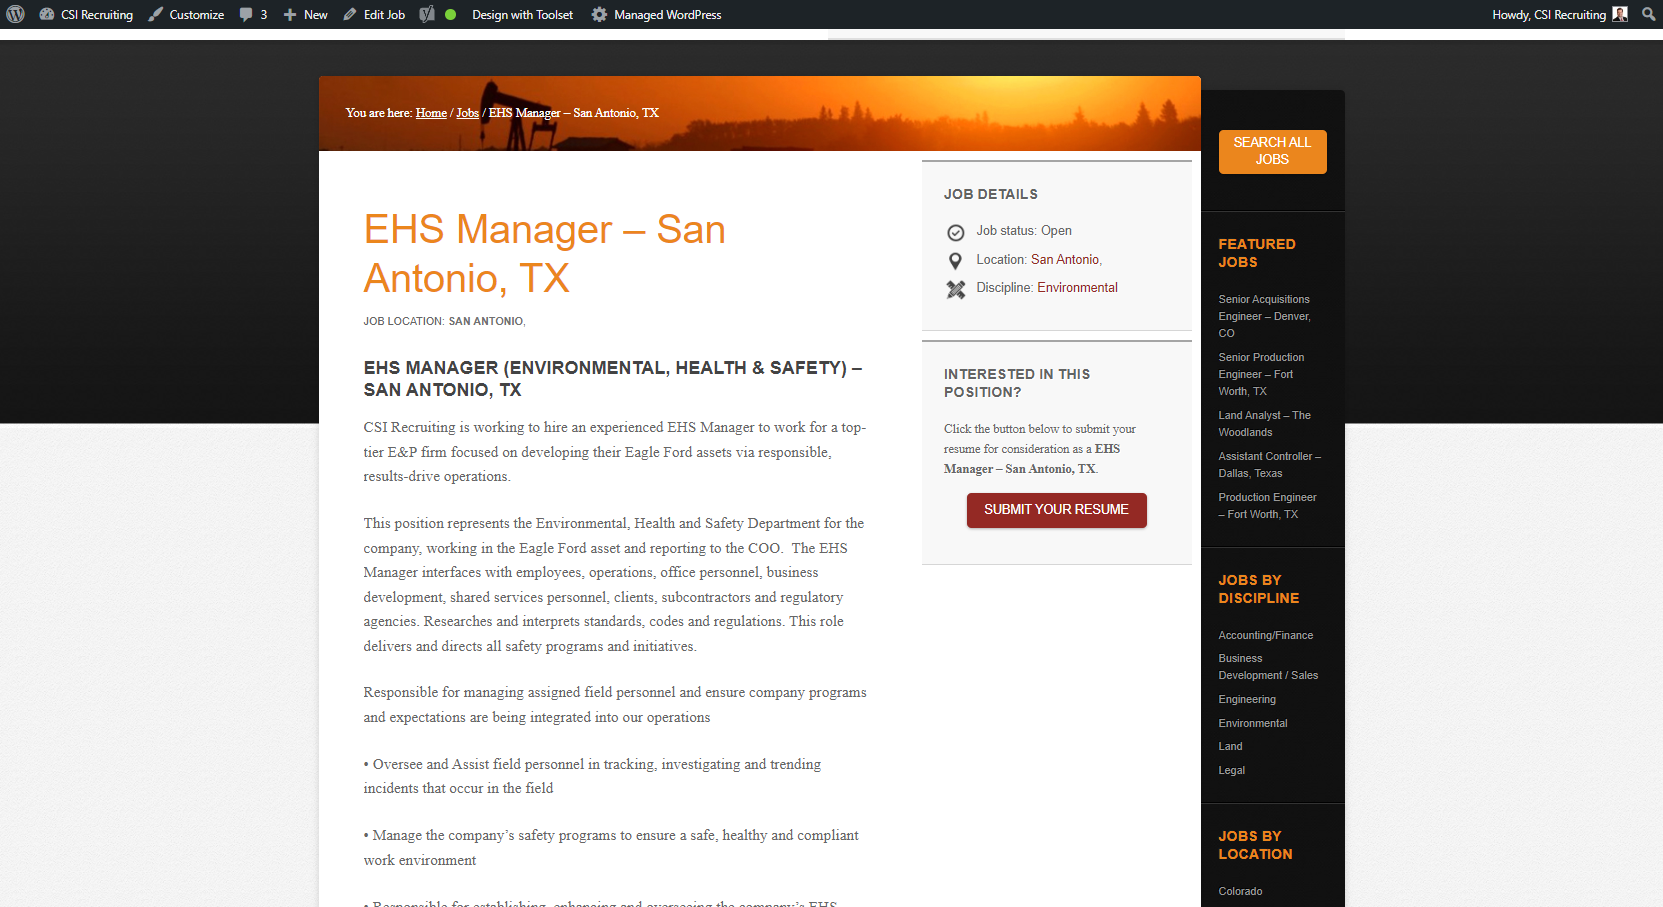Open Senior Production Engineer – Fort Worth job
Screen dimensions: 1663x907
coord(1260,374)
